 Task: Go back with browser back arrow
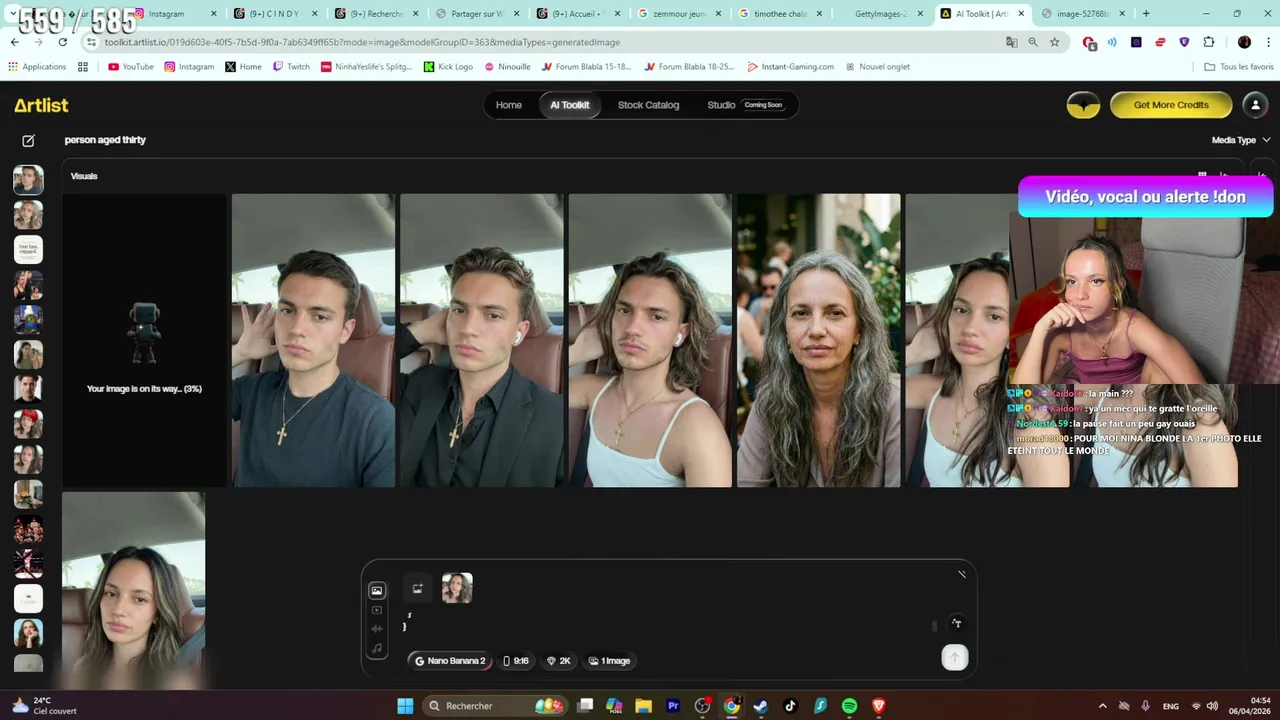[x=15, y=42]
